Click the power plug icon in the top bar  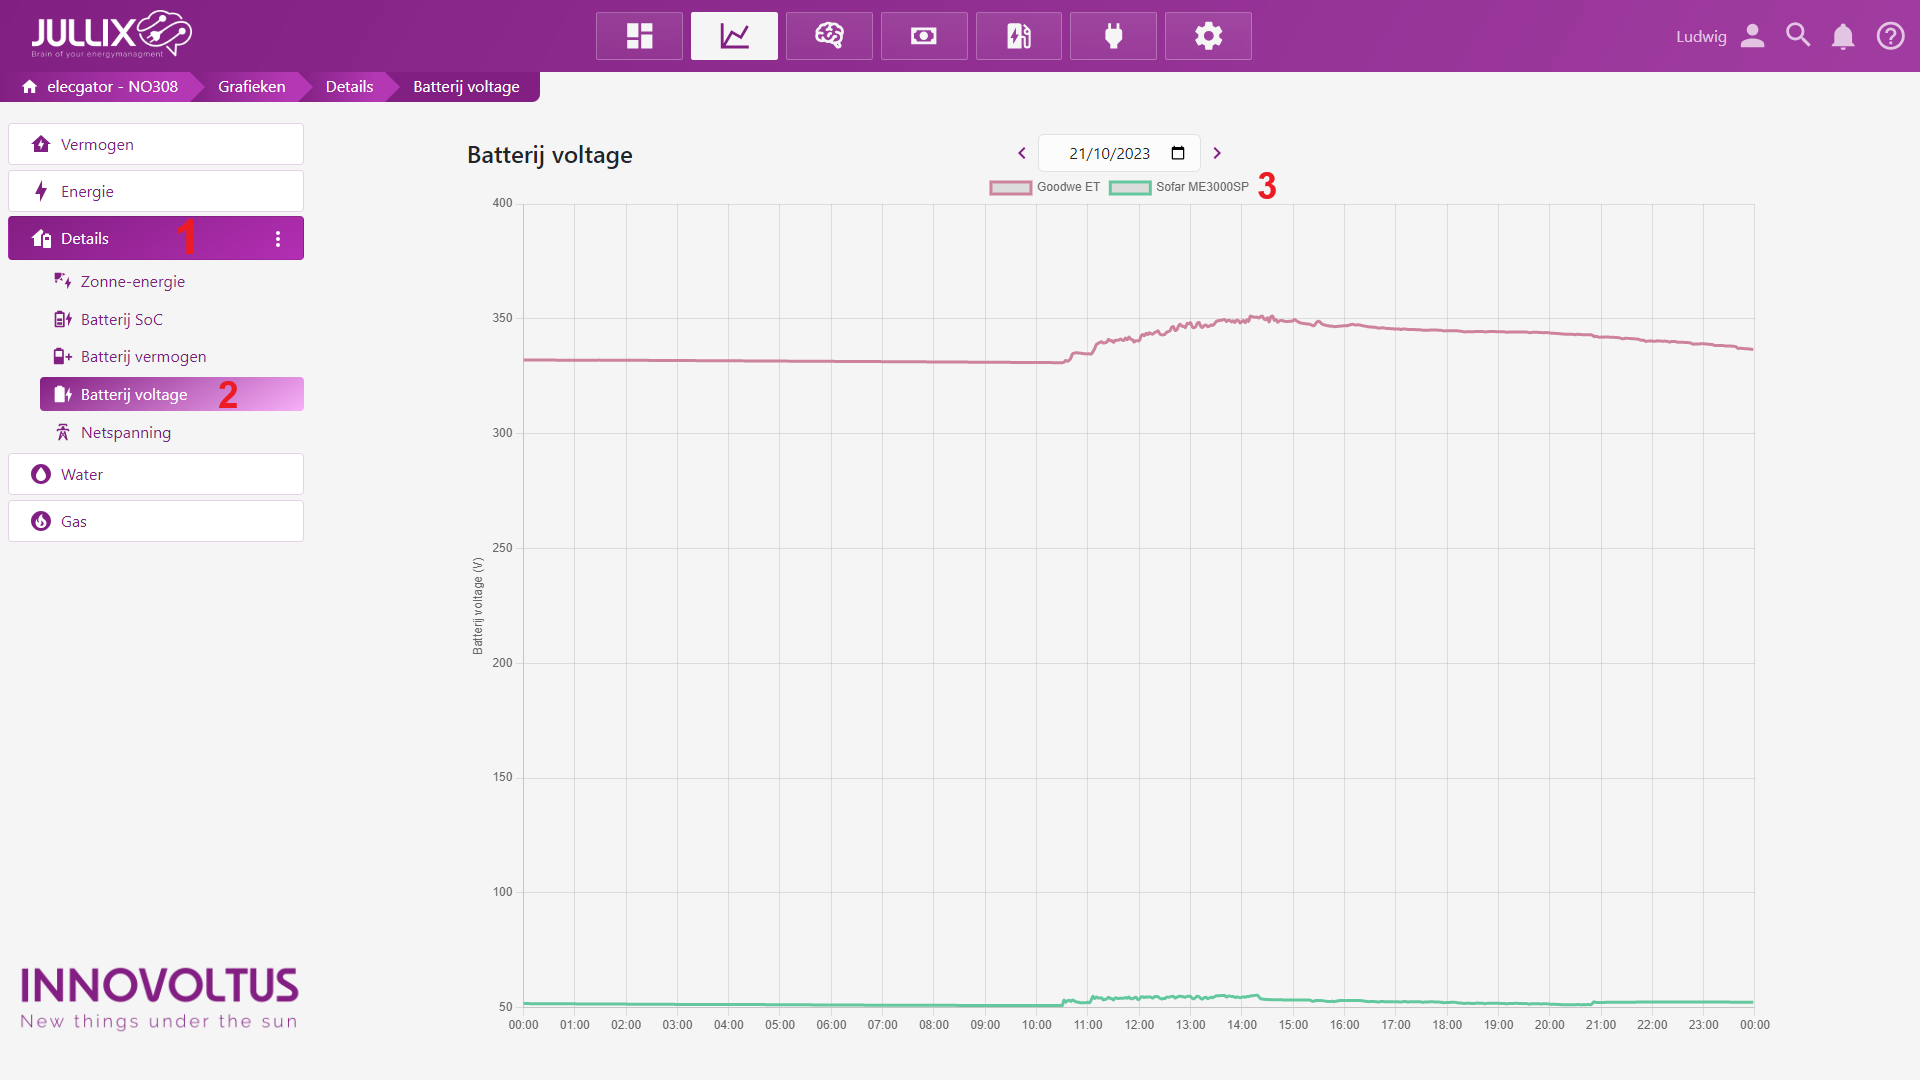1113,36
